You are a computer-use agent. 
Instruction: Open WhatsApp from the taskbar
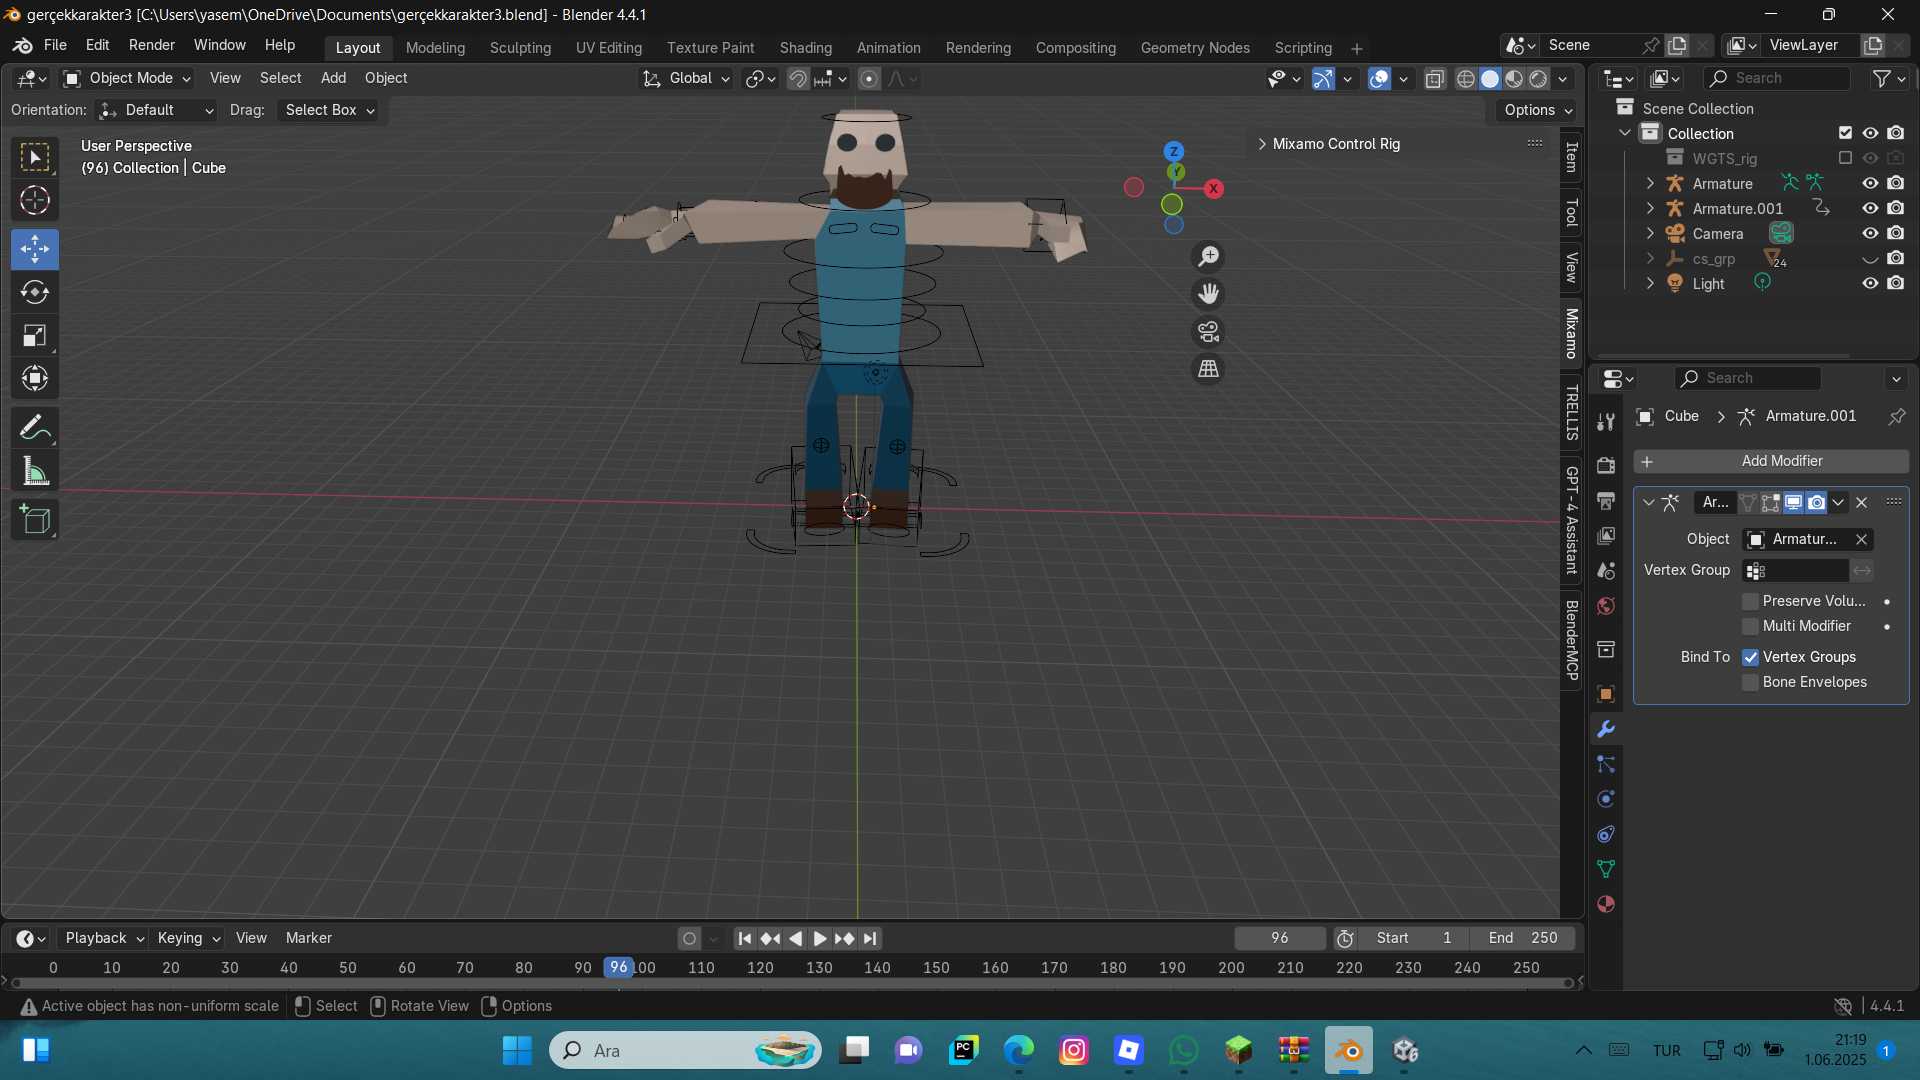point(1183,1050)
